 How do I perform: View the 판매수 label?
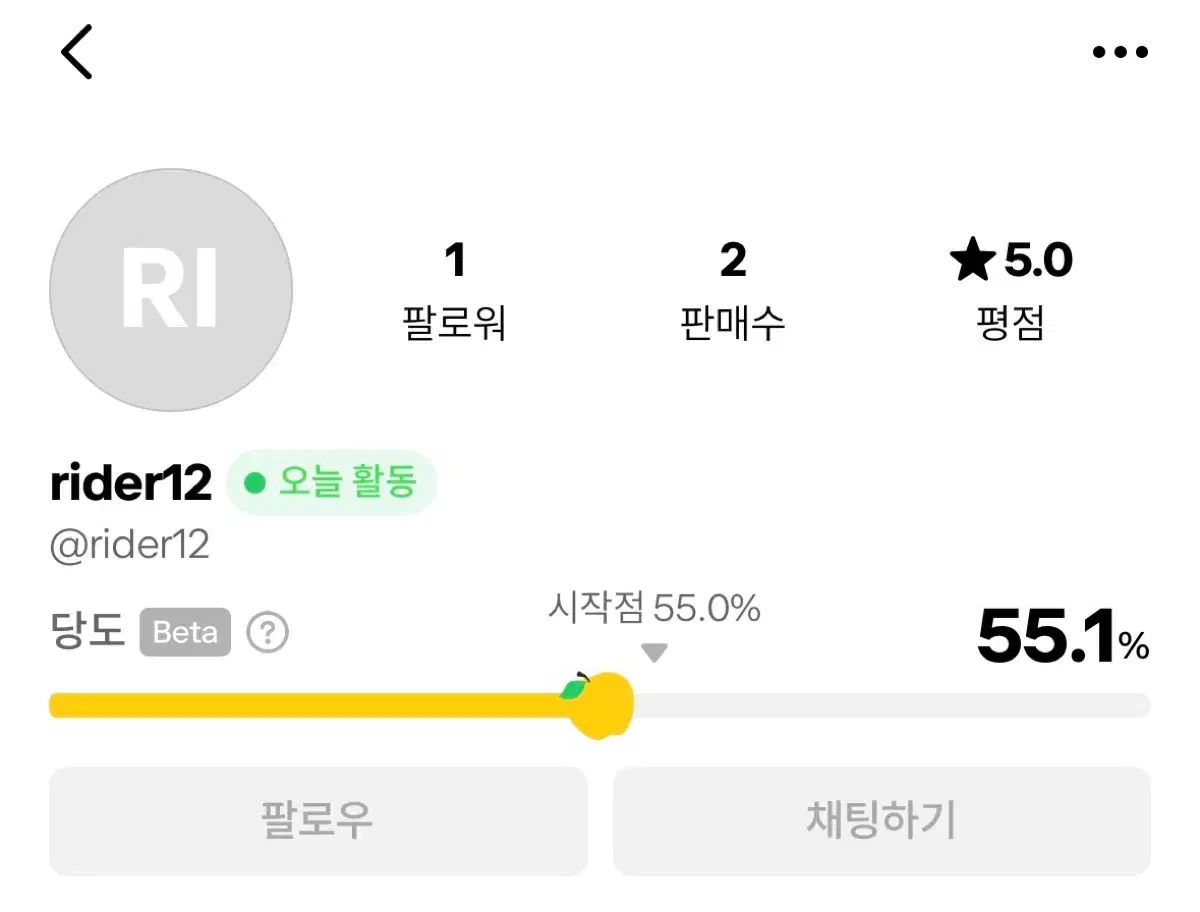click(733, 323)
